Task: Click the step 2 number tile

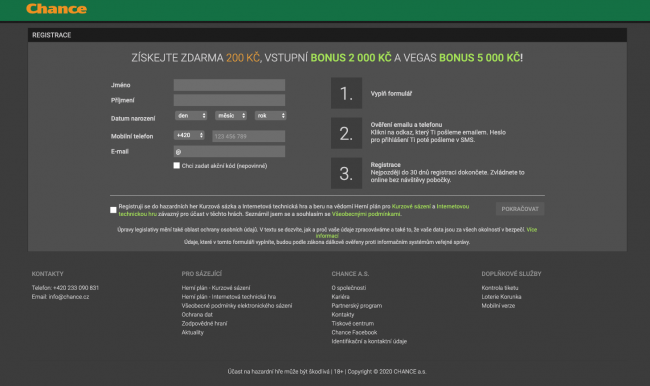Action: [x=347, y=133]
